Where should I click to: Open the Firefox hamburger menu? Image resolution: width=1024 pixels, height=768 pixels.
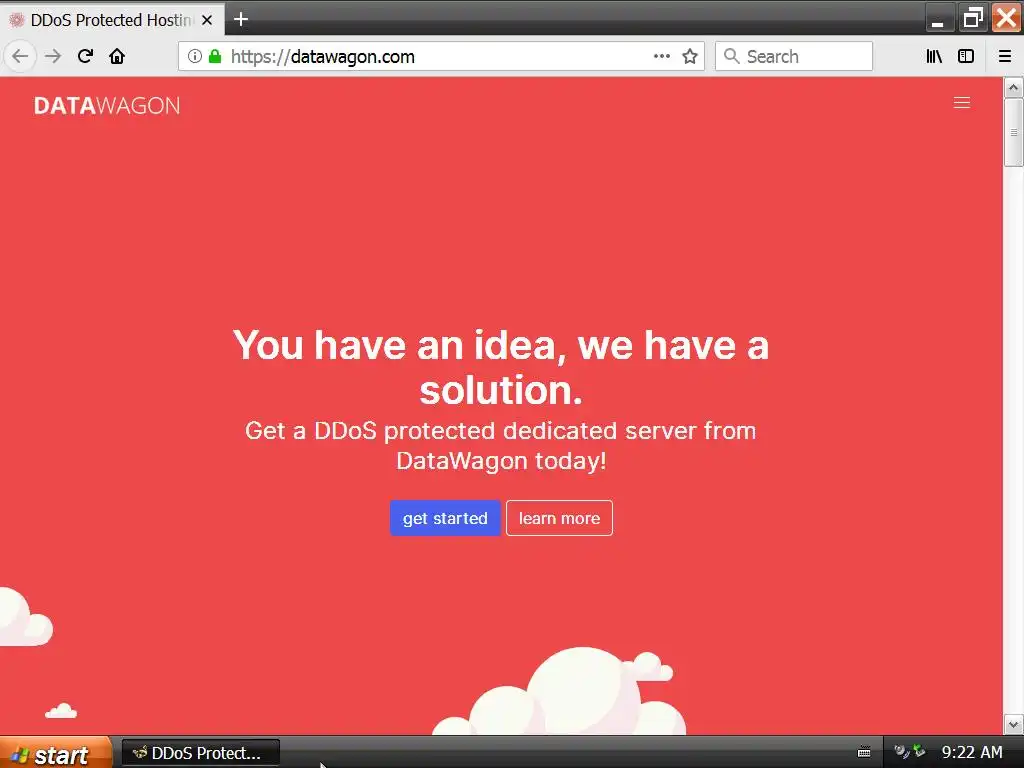tap(1004, 57)
